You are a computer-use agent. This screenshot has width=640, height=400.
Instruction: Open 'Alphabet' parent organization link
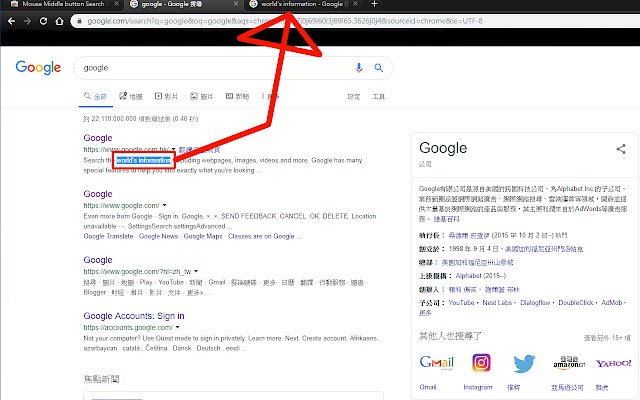tap(468, 276)
